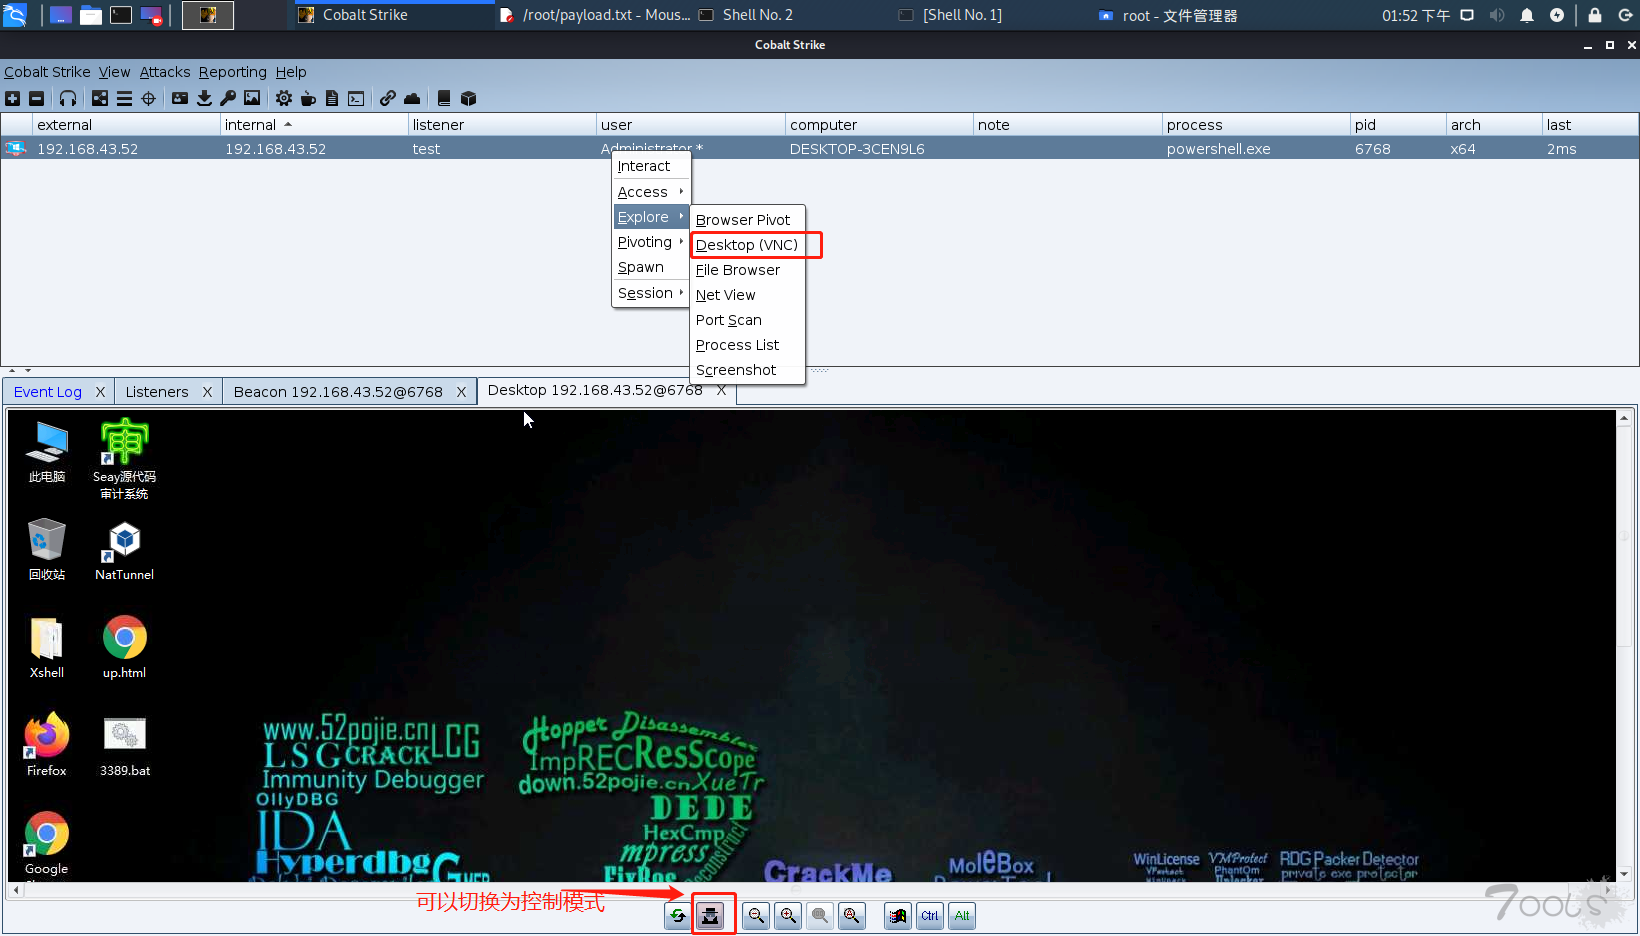Click the manage web server cloud icon
This screenshot has height=936, width=1640.
pyautogui.click(x=412, y=98)
